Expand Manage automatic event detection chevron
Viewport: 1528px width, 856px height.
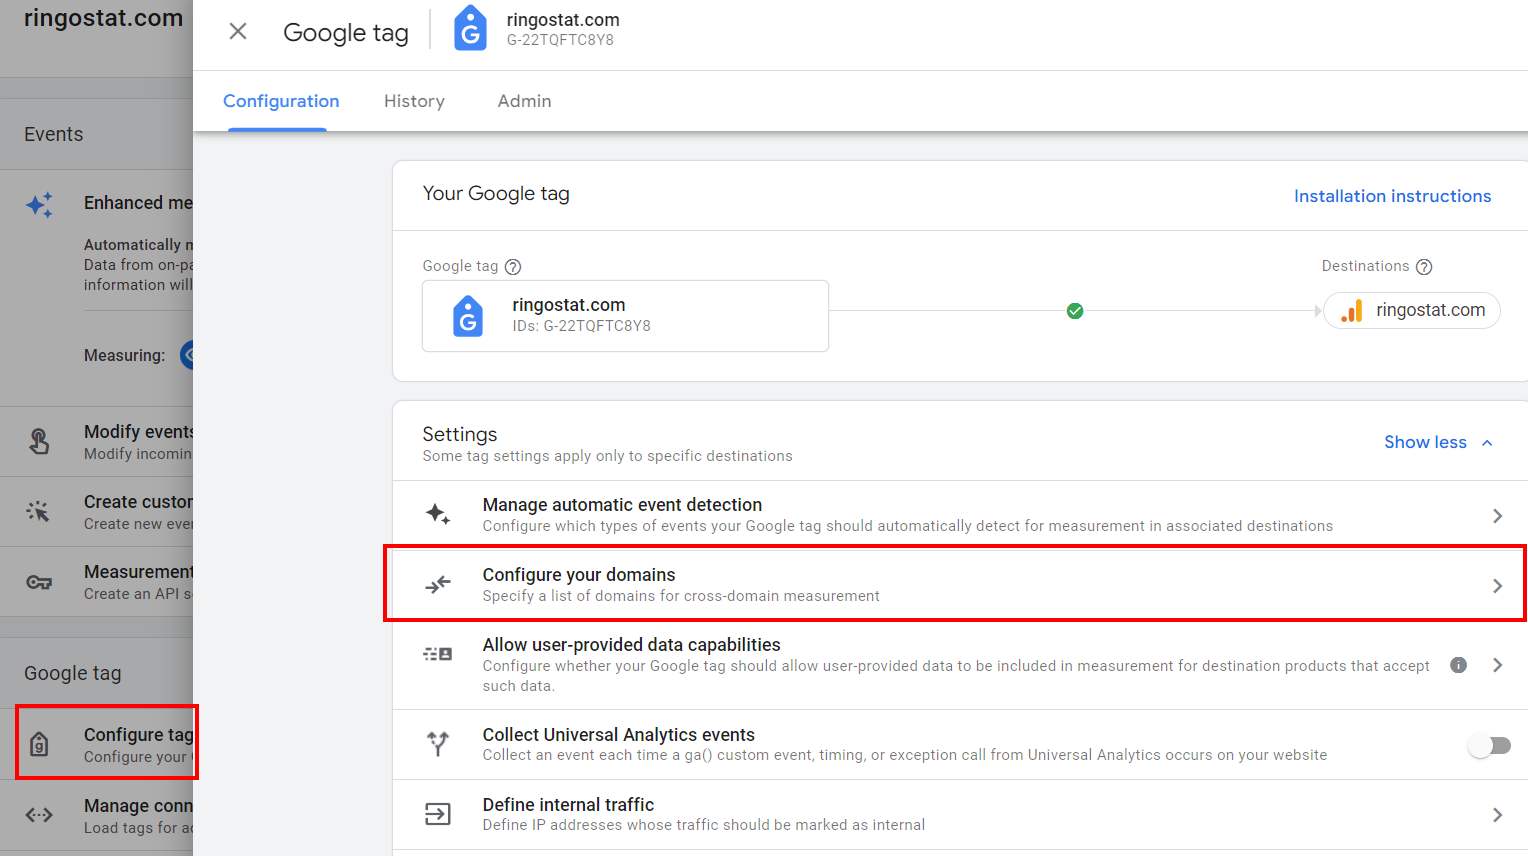(1497, 516)
